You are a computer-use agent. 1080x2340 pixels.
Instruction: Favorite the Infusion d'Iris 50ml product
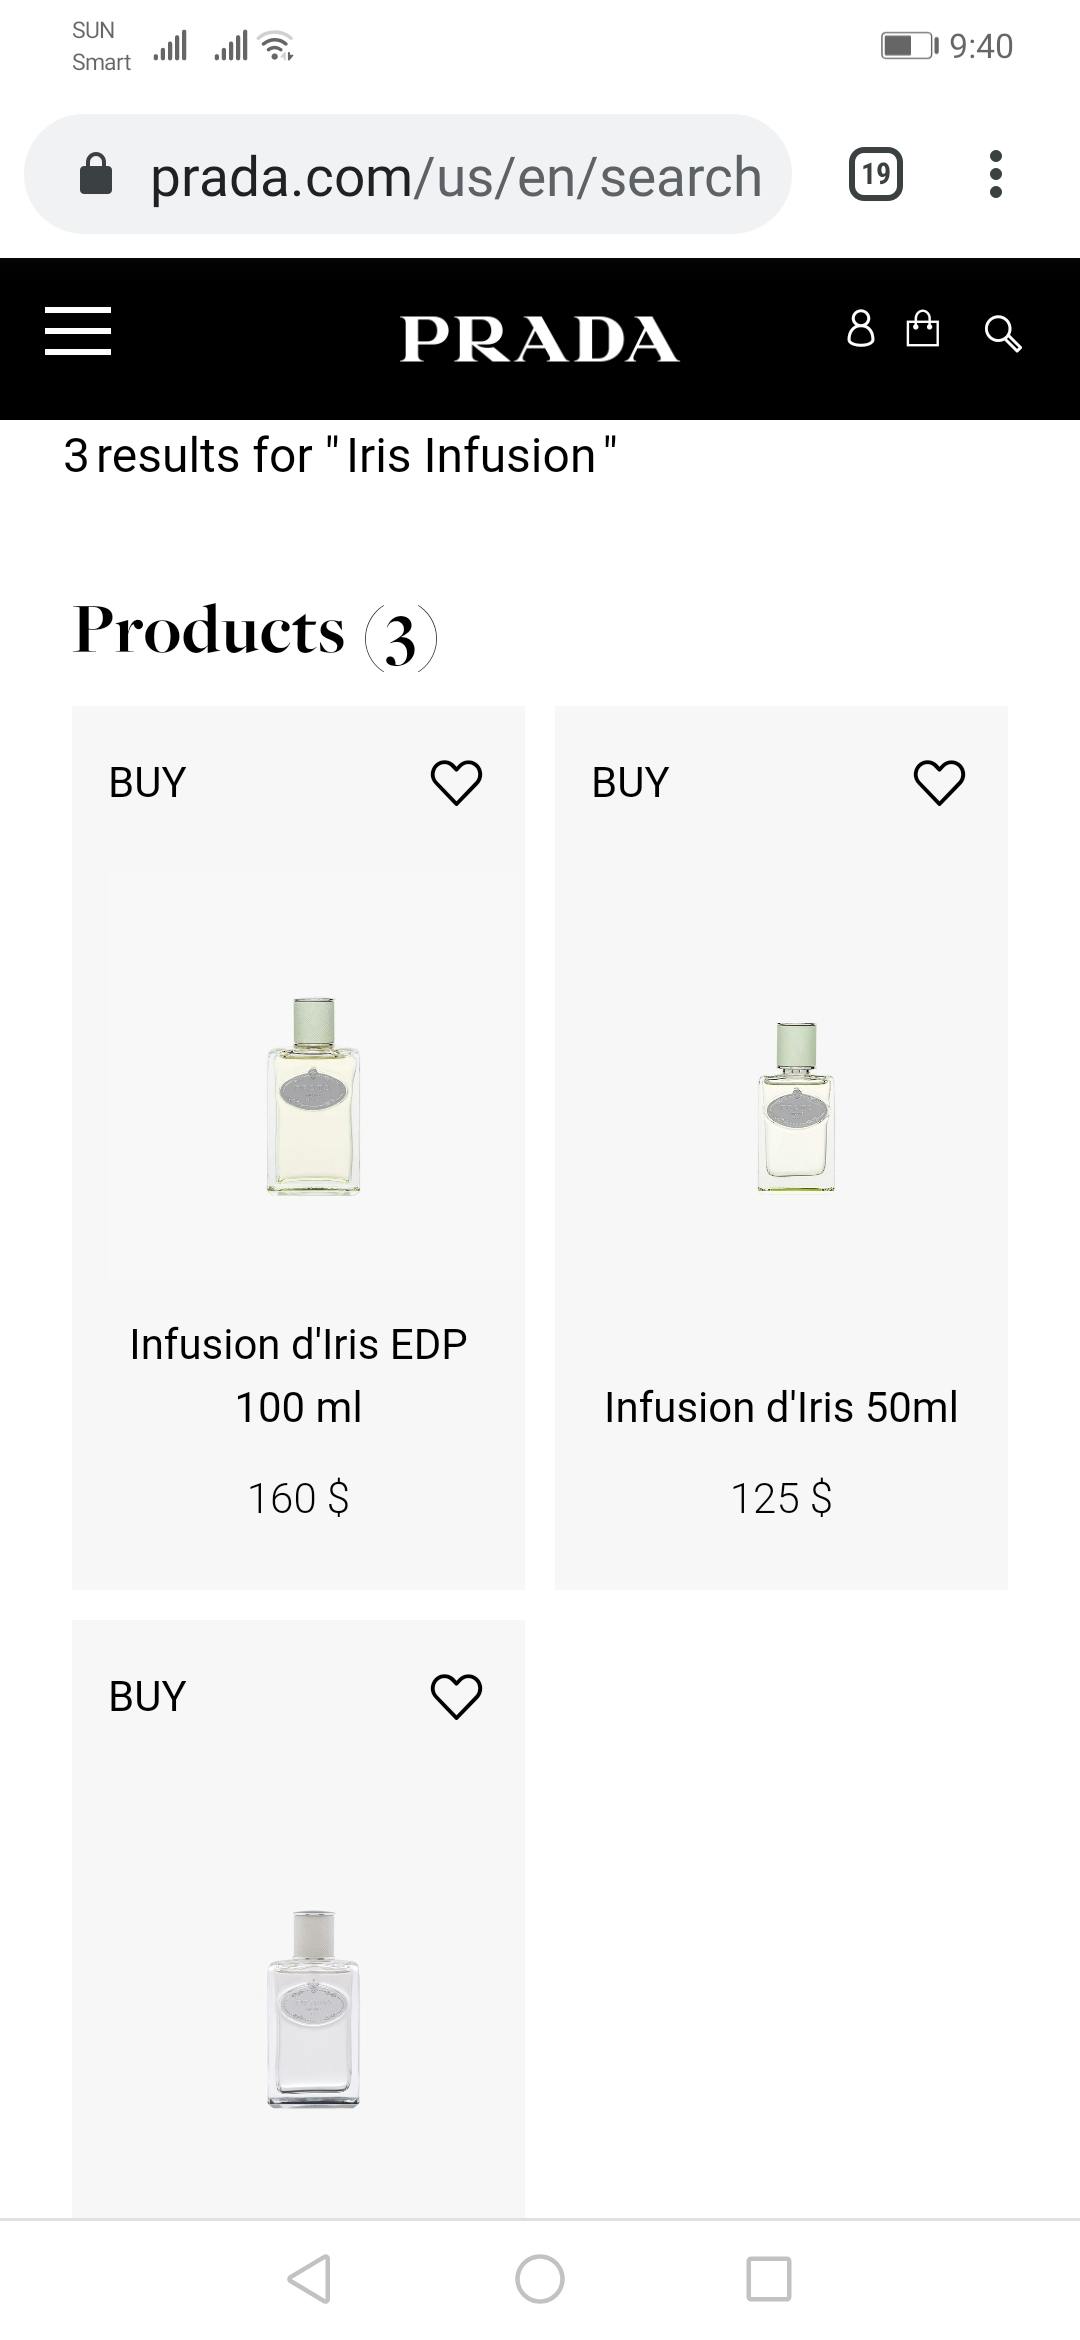pyautogui.click(x=939, y=782)
